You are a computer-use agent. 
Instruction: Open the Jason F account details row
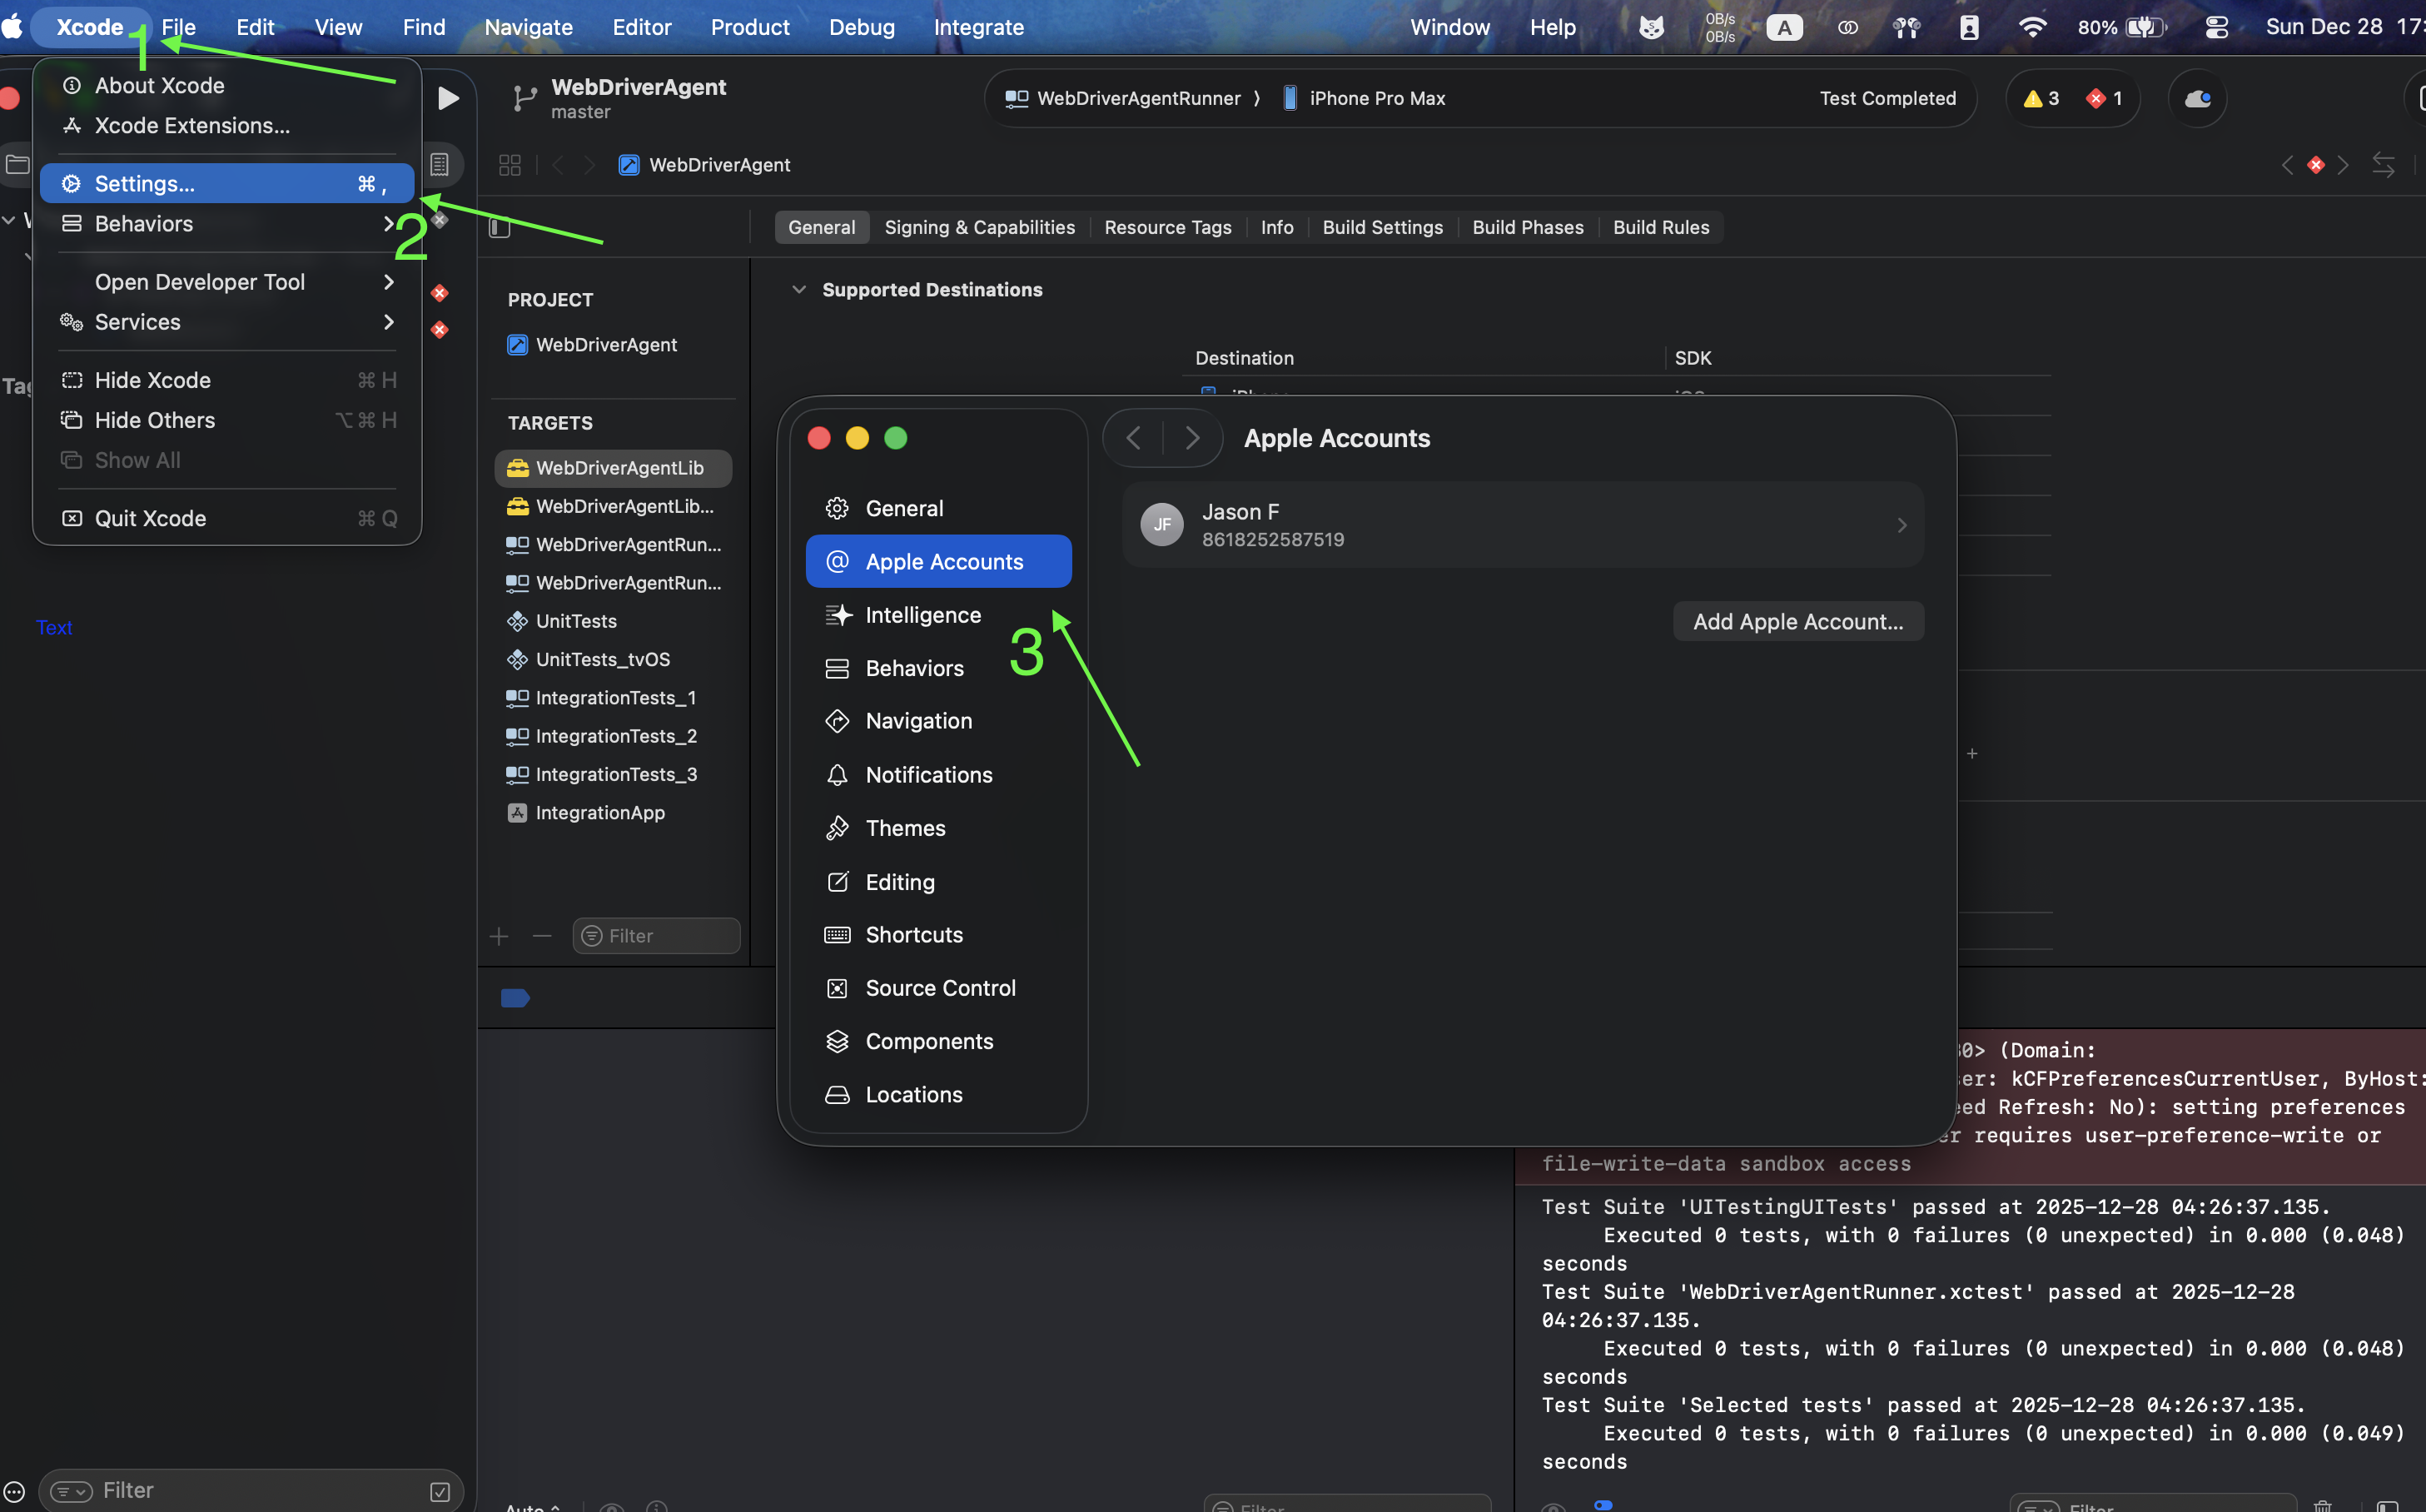[1522, 525]
